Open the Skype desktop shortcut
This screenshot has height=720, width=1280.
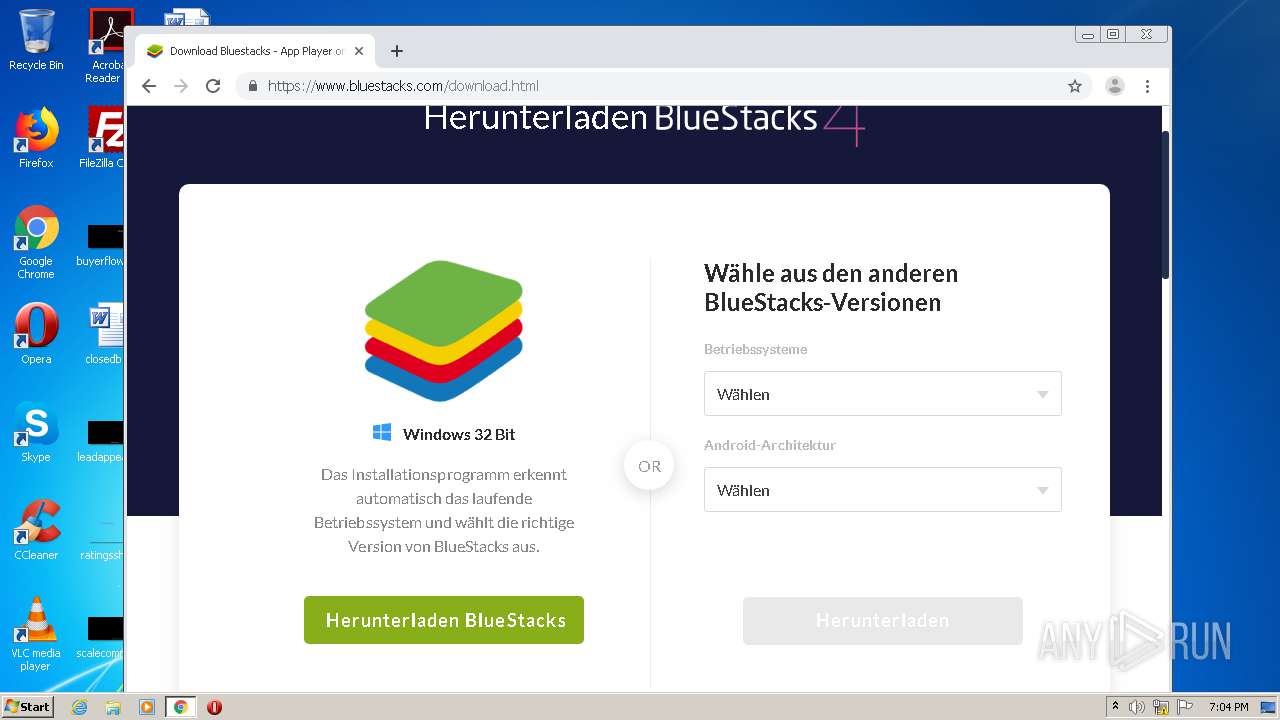pyautogui.click(x=36, y=432)
